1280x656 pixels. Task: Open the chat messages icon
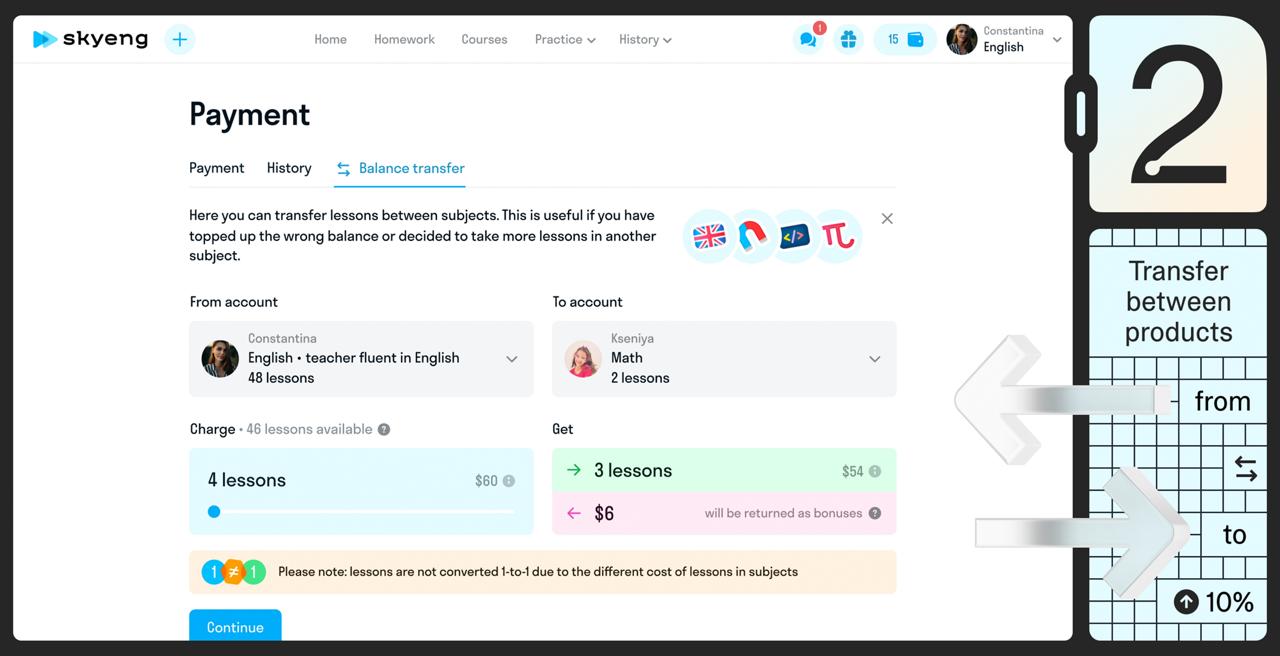(x=808, y=40)
